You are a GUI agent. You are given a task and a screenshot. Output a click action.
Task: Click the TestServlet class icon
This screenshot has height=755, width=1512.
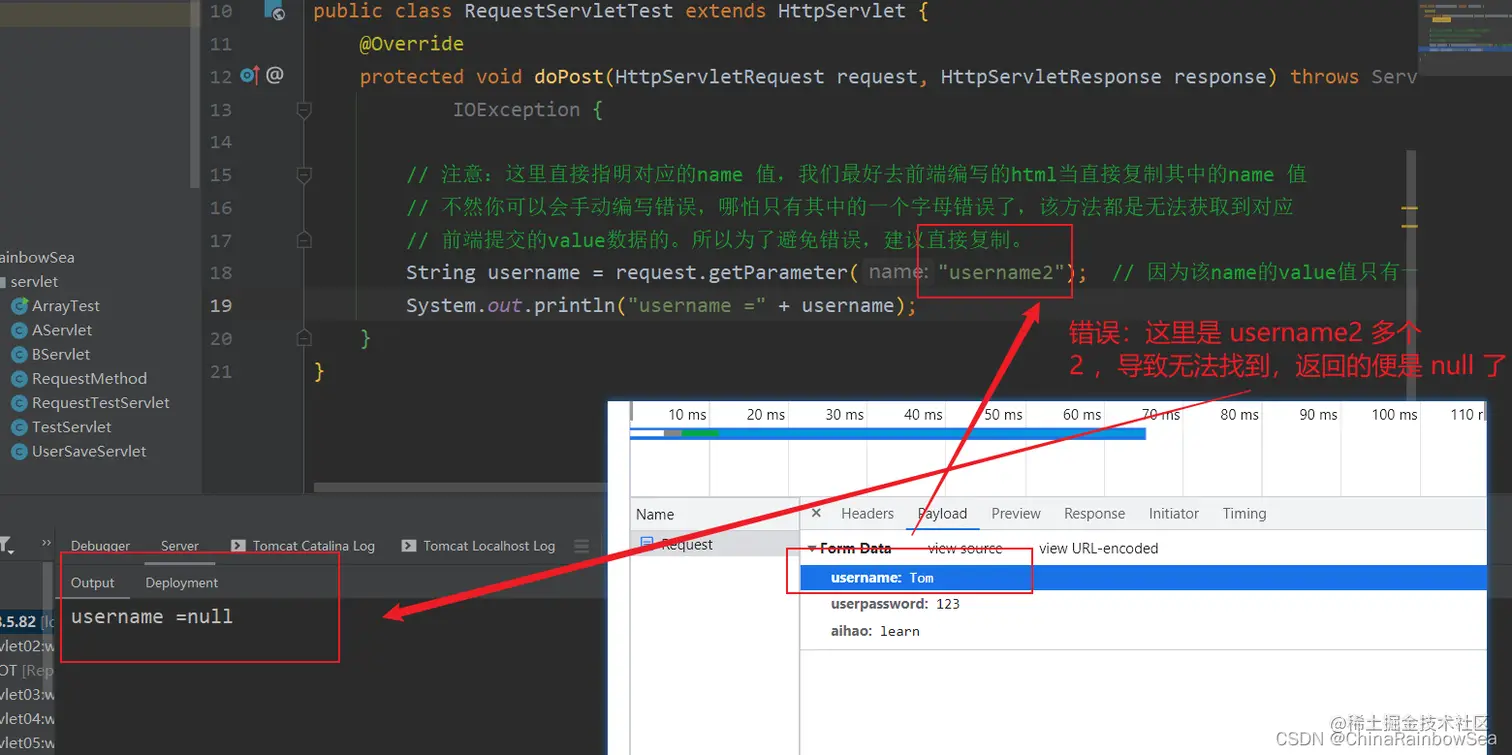[x=18, y=427]
